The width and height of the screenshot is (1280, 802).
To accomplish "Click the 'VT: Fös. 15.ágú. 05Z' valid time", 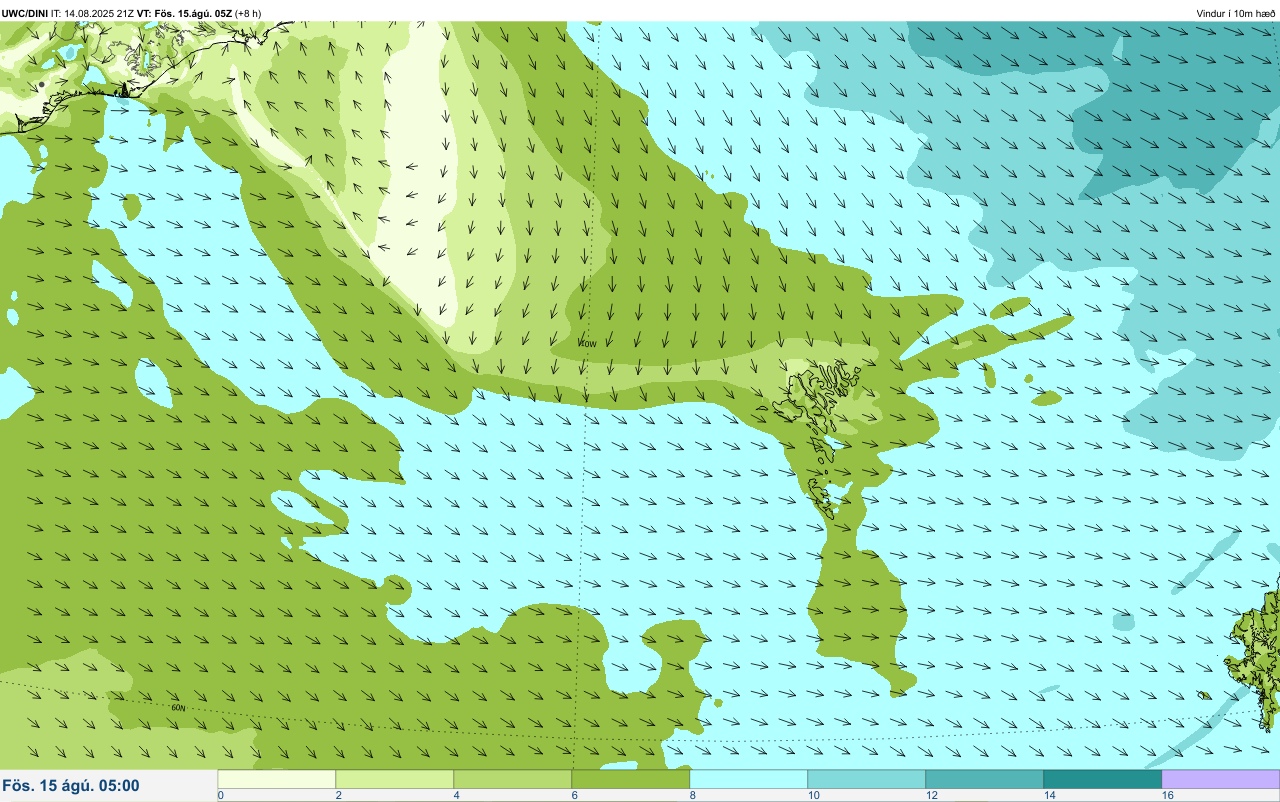I will (185, 13).
